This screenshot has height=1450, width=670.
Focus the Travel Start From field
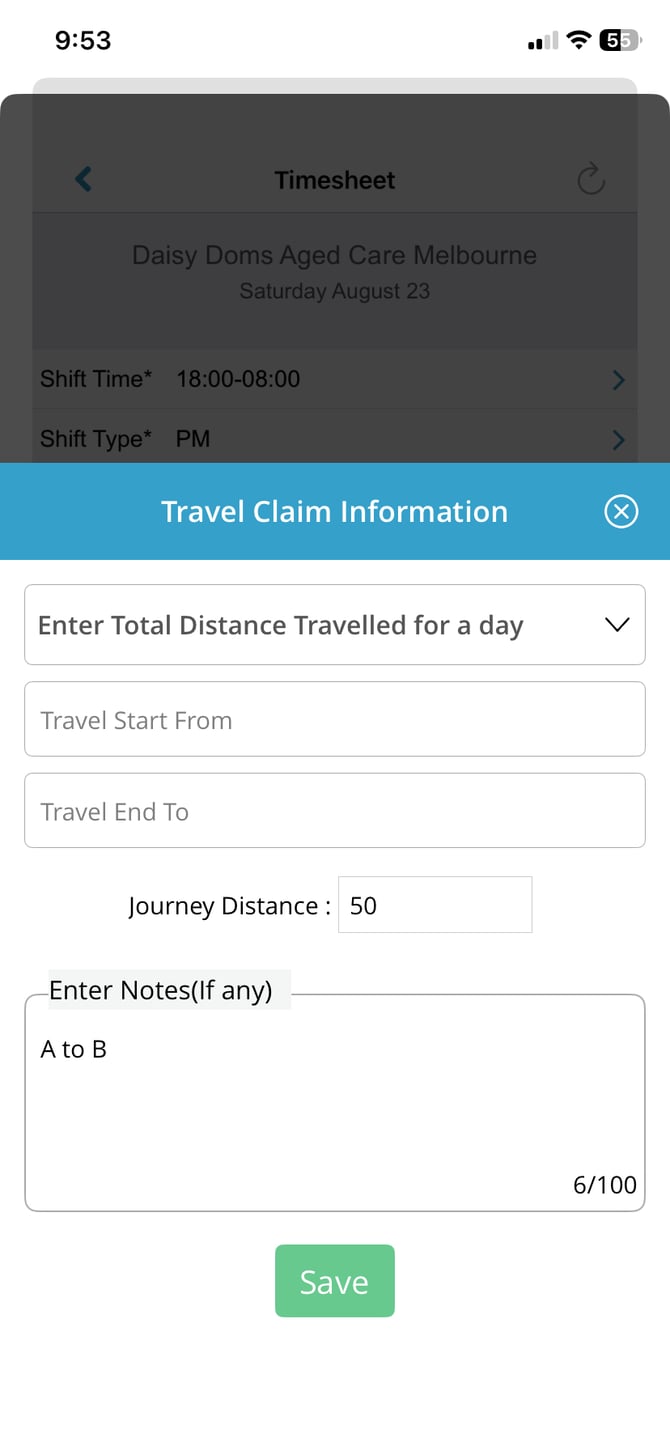[334, 720]
